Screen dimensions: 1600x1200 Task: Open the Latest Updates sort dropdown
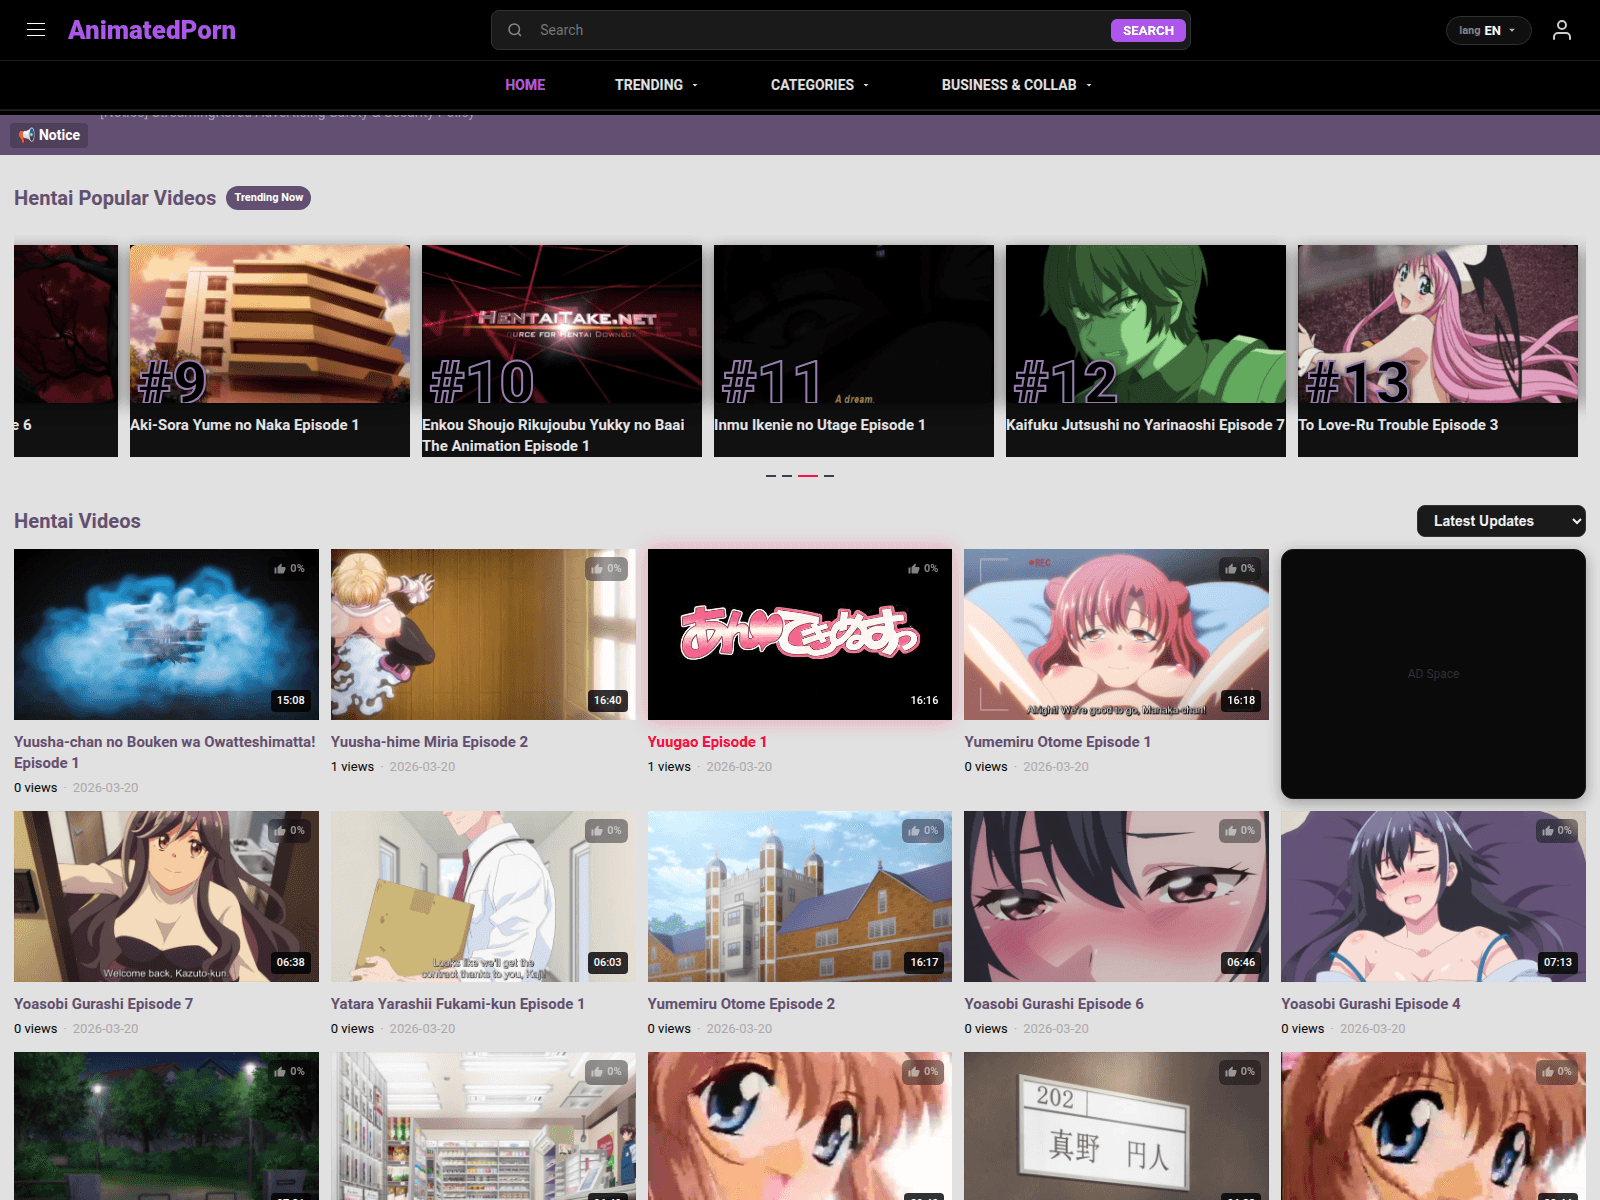click(x=1500, y=521)
